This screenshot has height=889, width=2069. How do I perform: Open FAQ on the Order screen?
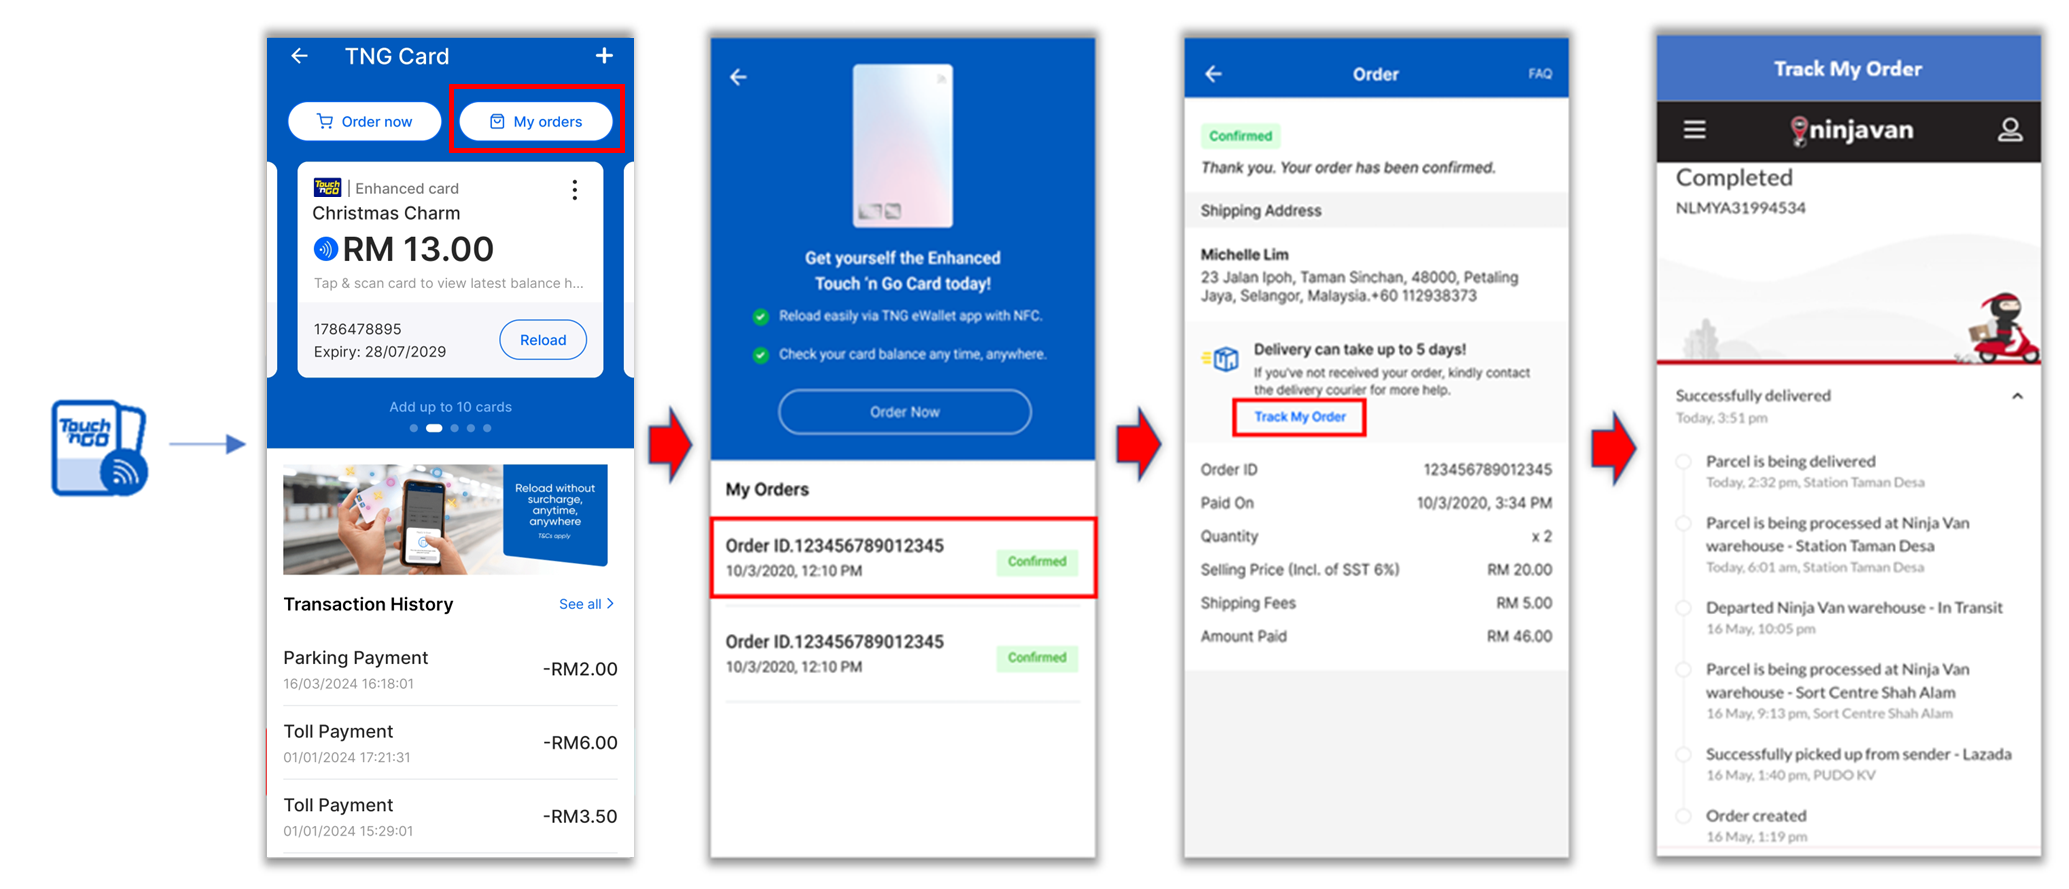click(1540, 74)
